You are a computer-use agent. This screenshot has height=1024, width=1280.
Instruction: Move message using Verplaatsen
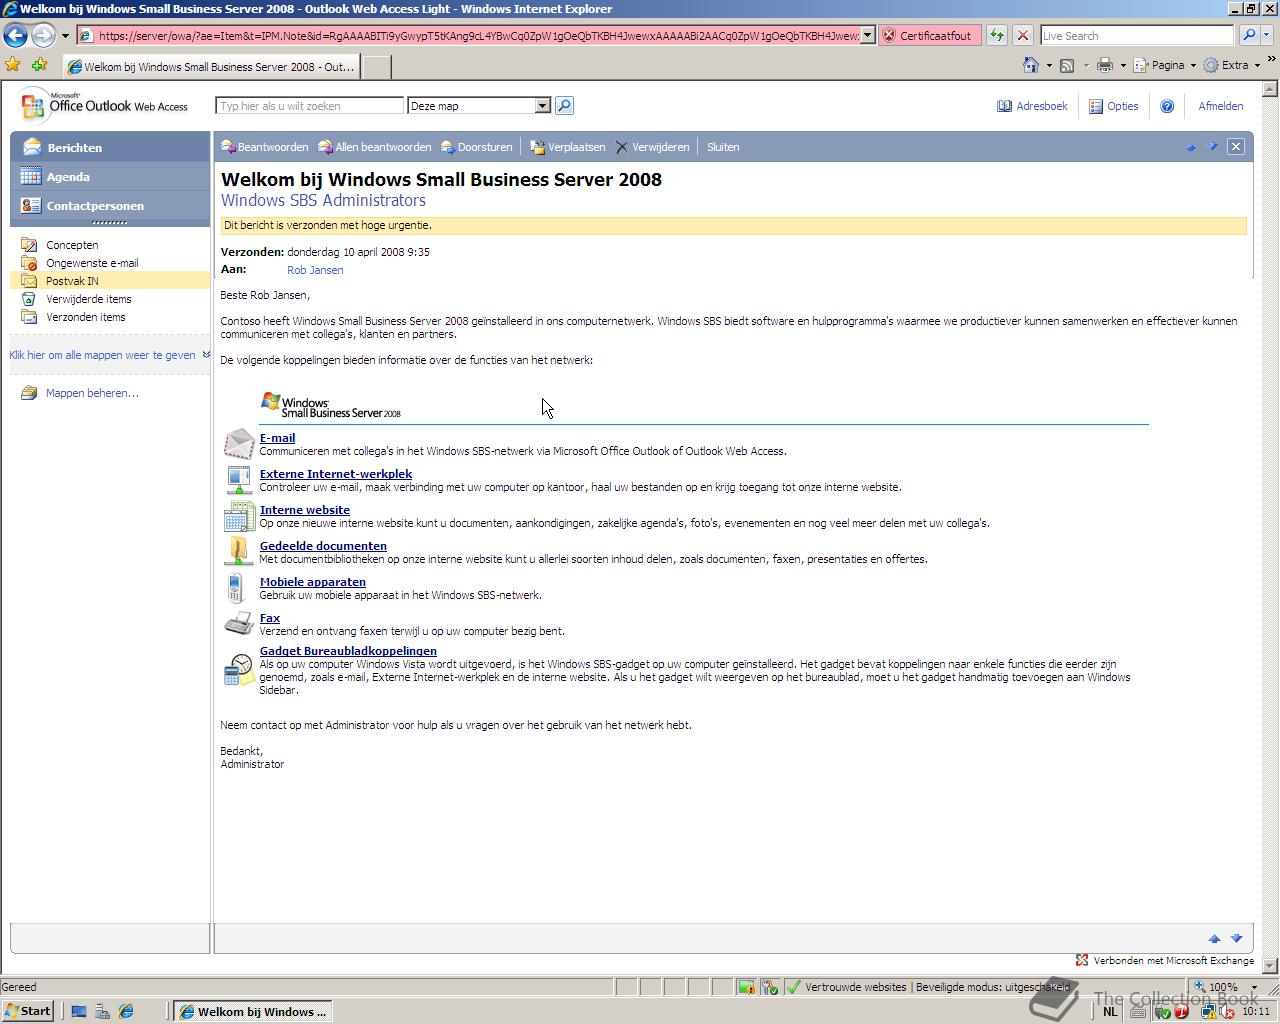tap(568, 147)
